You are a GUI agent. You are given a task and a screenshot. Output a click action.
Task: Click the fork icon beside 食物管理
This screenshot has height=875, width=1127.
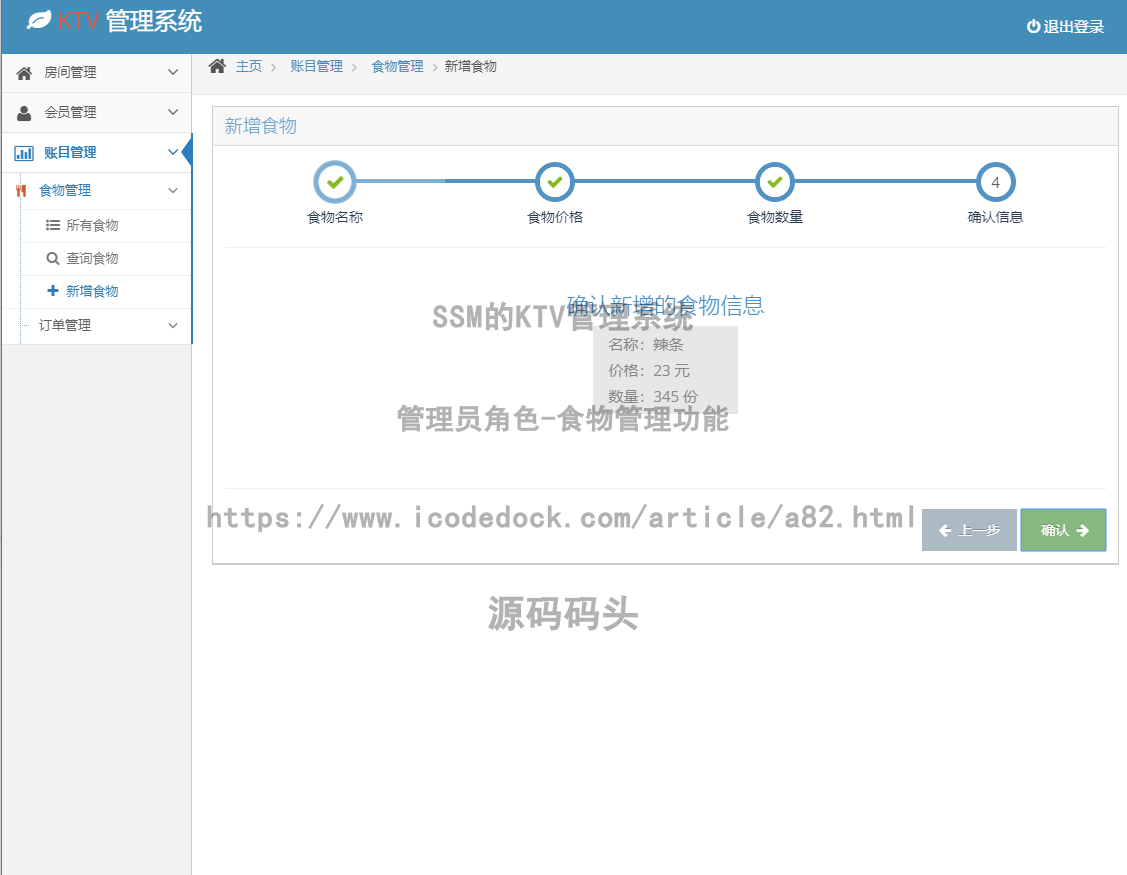19,190
